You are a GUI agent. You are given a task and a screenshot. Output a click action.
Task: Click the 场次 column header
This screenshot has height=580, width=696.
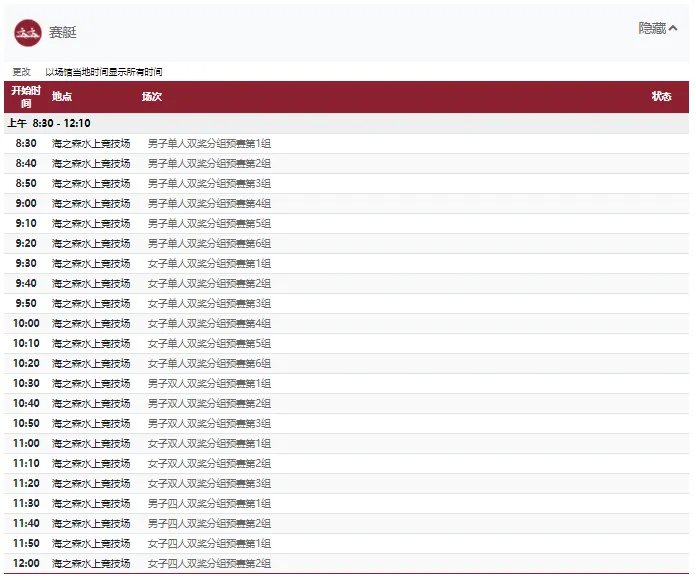[x=152, y=97]
